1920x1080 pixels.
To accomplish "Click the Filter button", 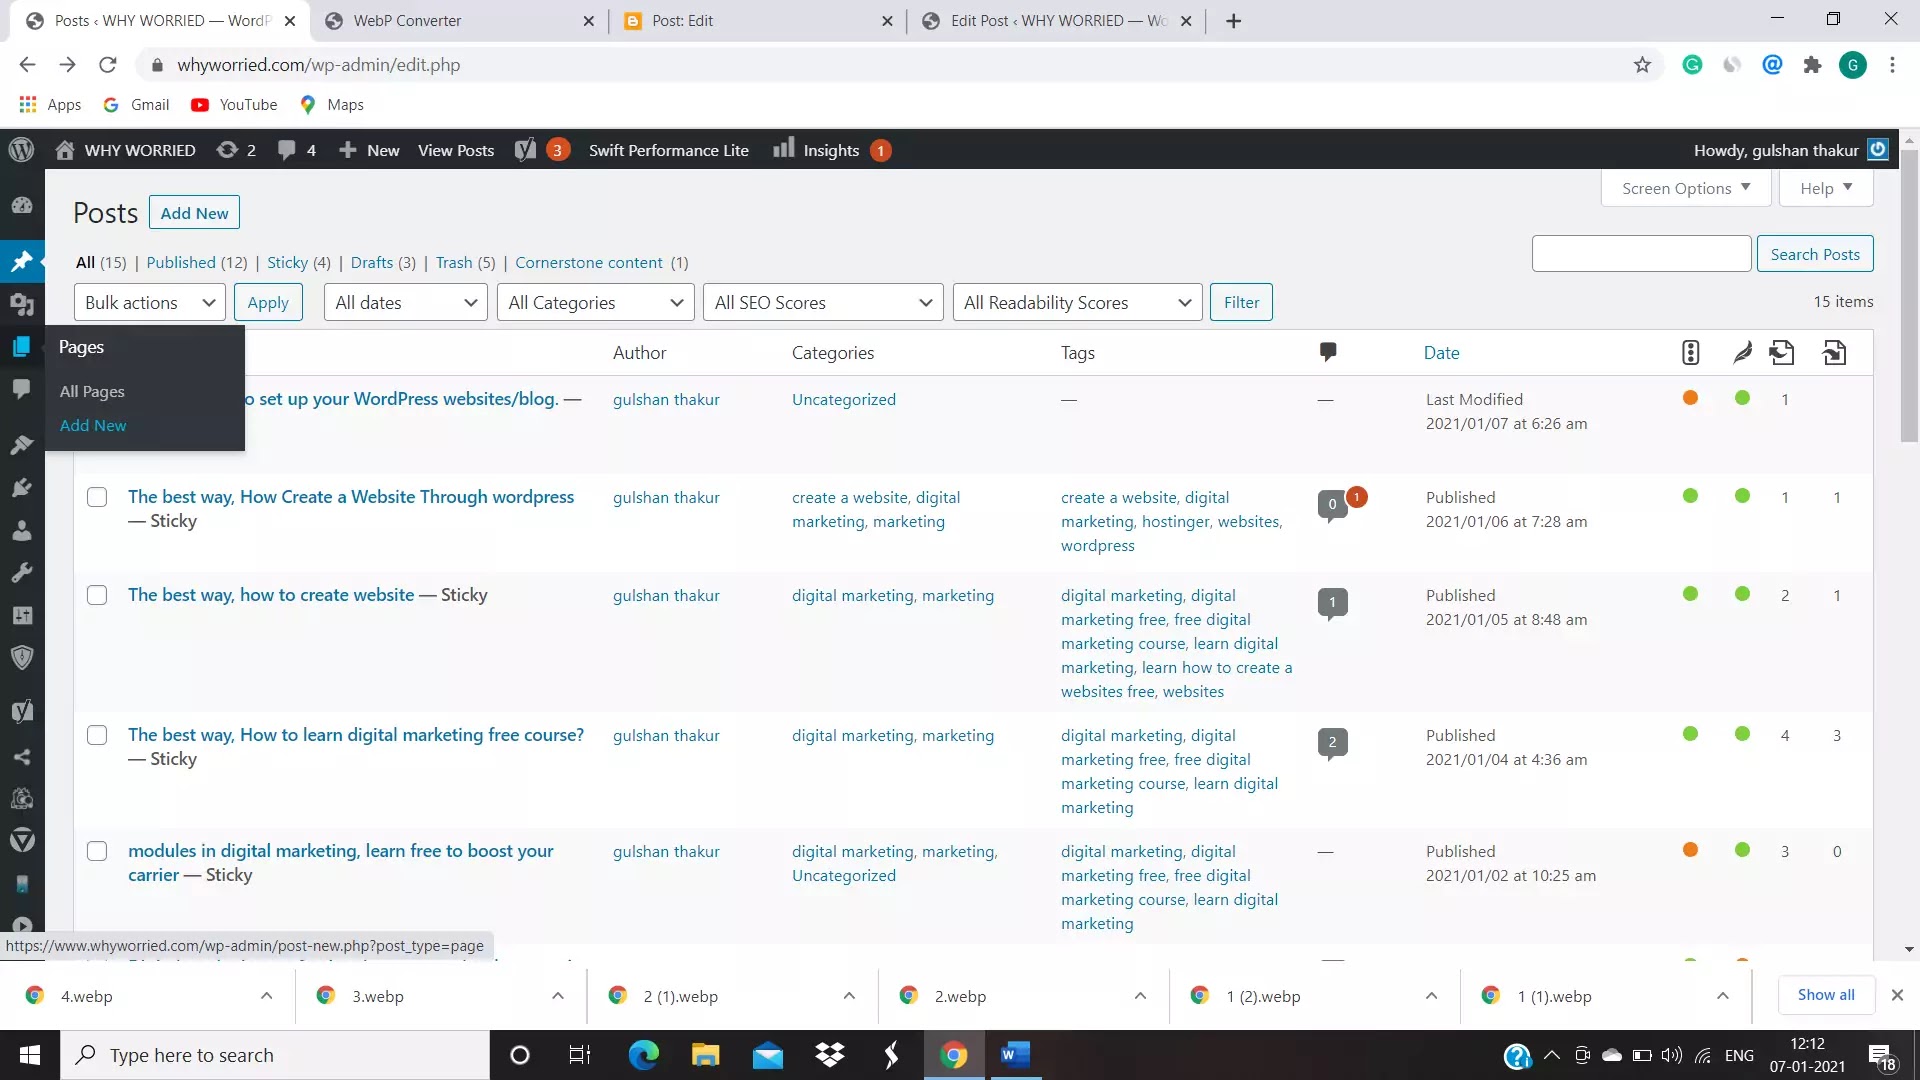I will (x=1241, y=302).
